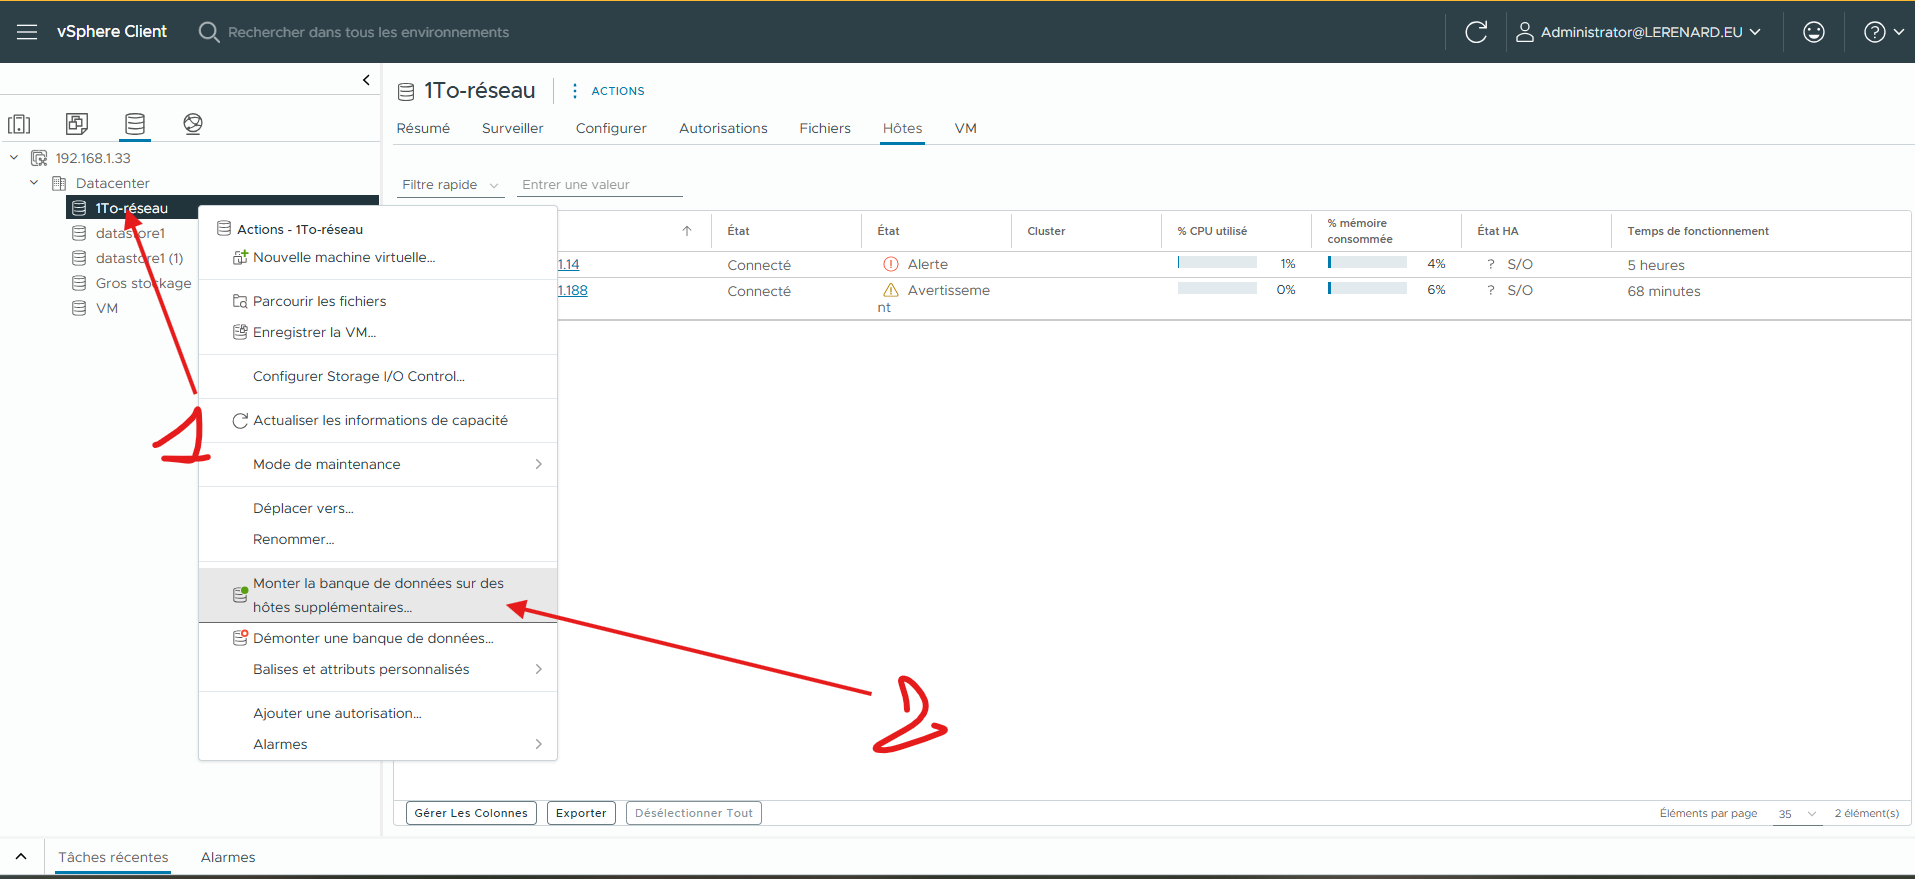The width and height of the screenshot is (1915, 879).
Task: Collapse the navigation sidebar
Action: [366, 80]
